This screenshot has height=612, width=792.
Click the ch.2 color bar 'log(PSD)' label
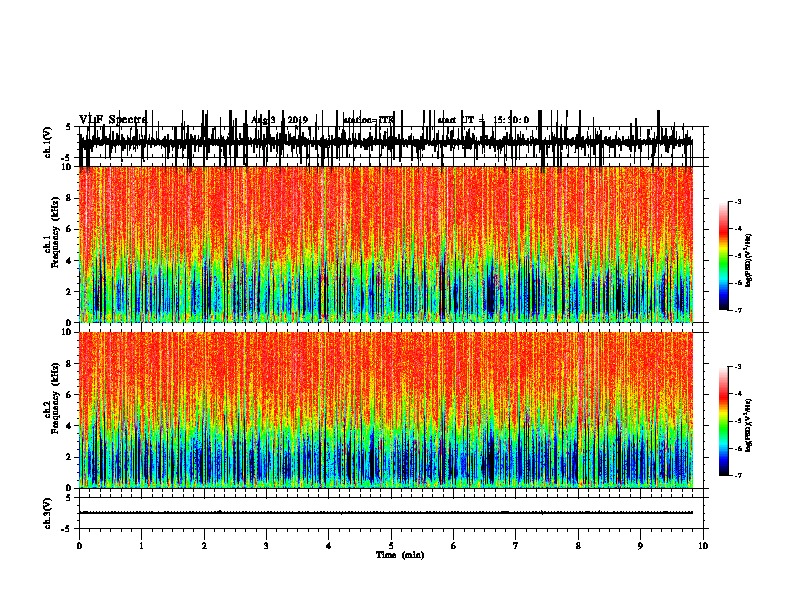pyautogui.click(x=748, y=425)
